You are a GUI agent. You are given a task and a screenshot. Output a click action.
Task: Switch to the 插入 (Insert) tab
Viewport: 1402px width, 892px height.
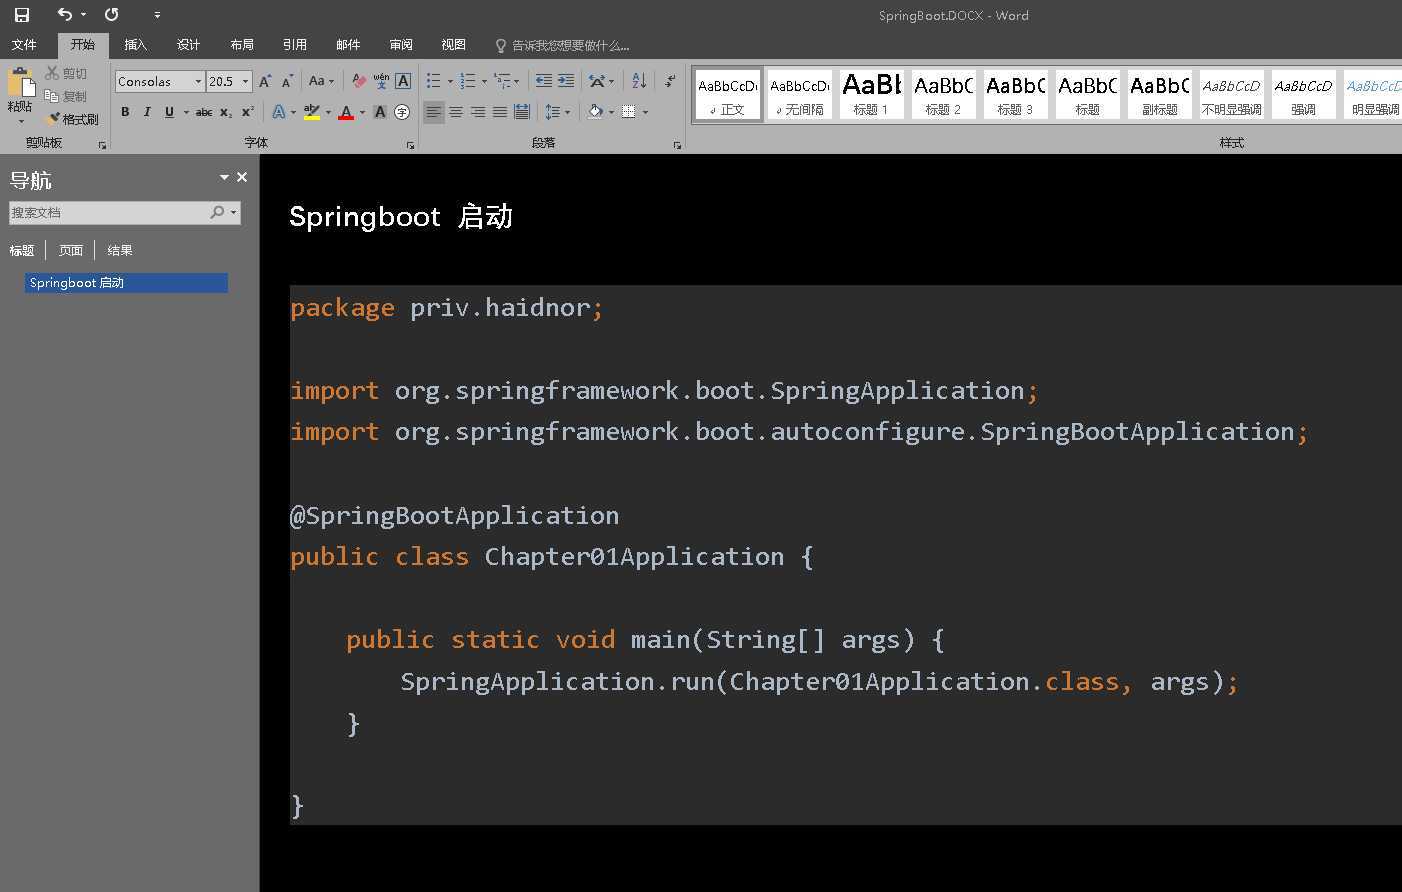click(x=135, y=45)
